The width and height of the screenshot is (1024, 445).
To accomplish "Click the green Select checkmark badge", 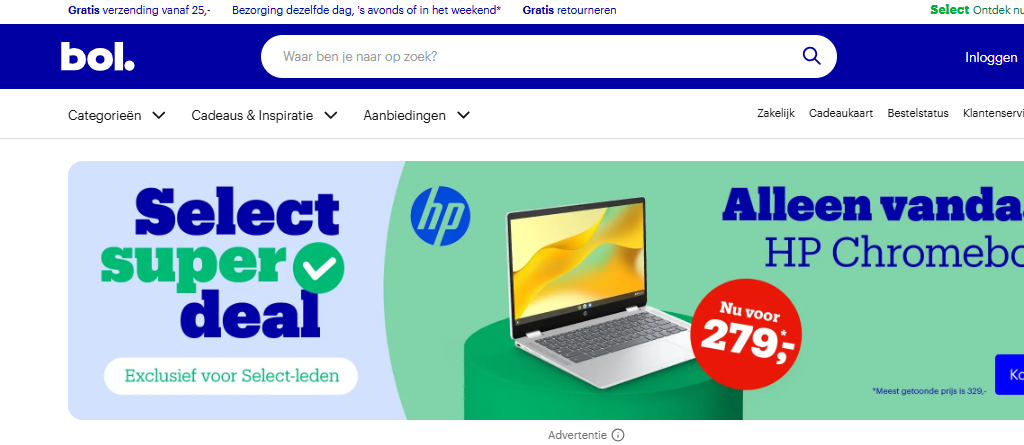I will click(318, 267).
